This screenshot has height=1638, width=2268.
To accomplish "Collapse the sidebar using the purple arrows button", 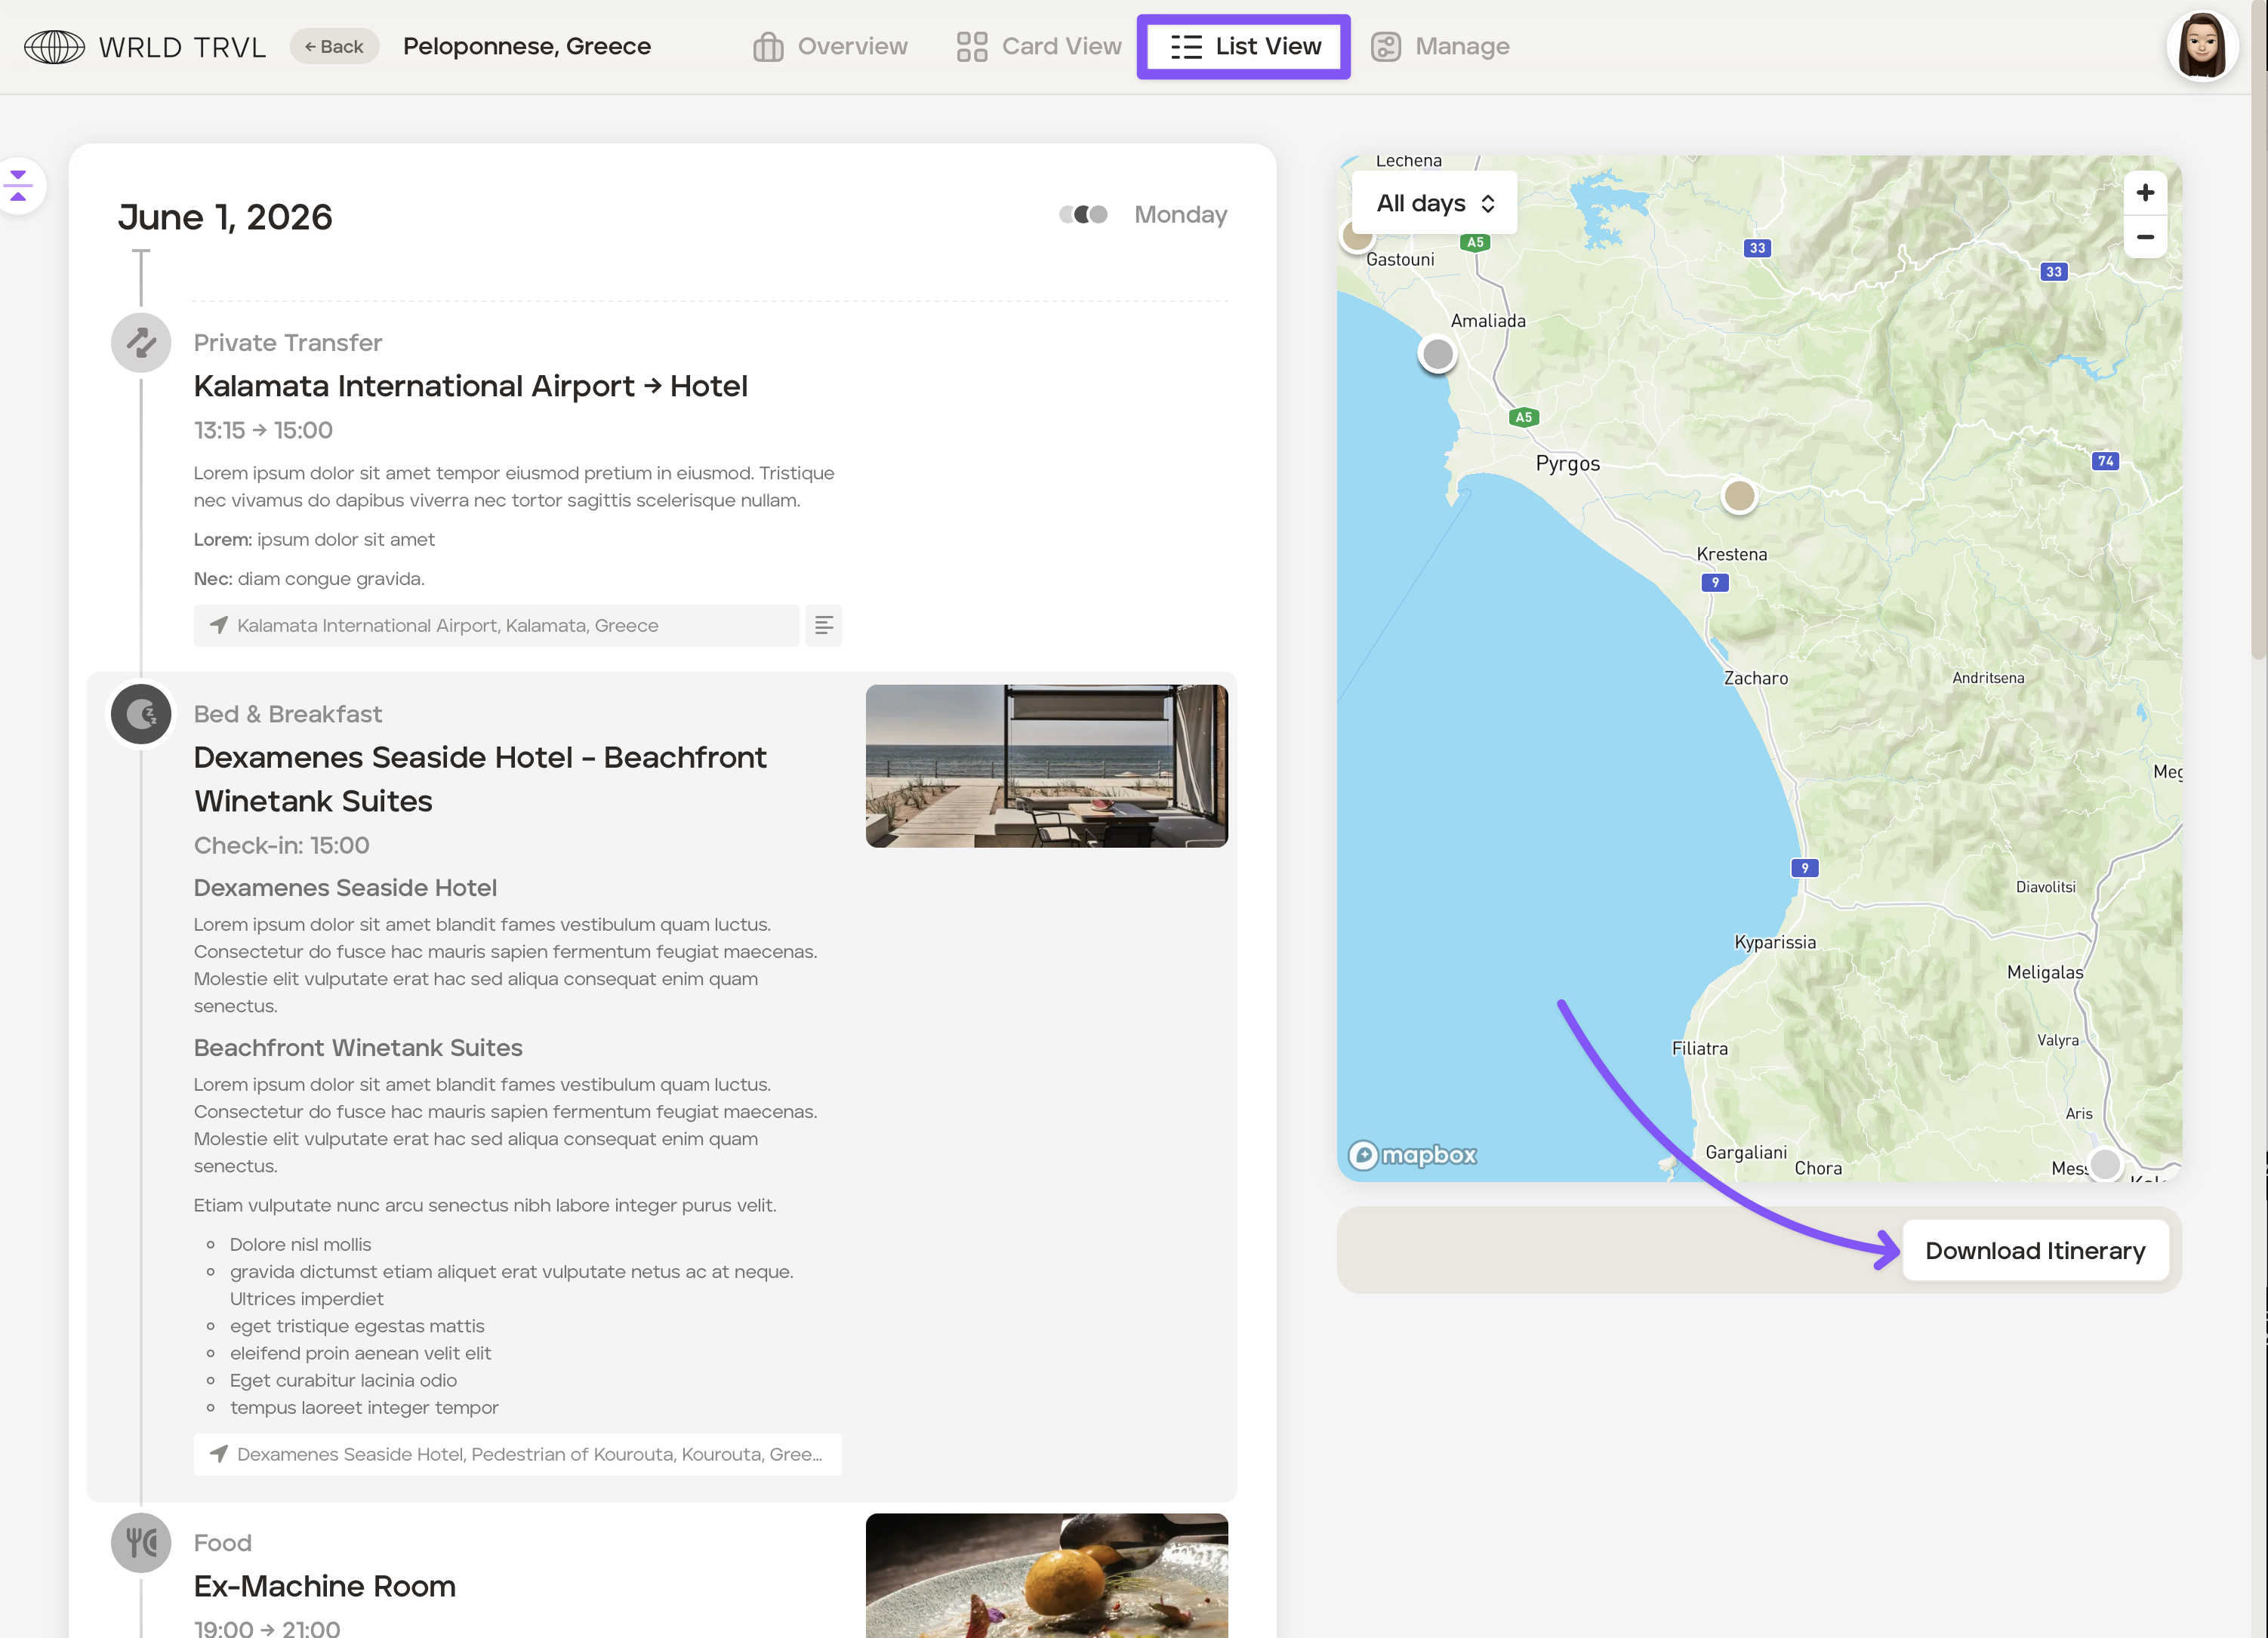I will pyautogui.click(x=19, y=185).
